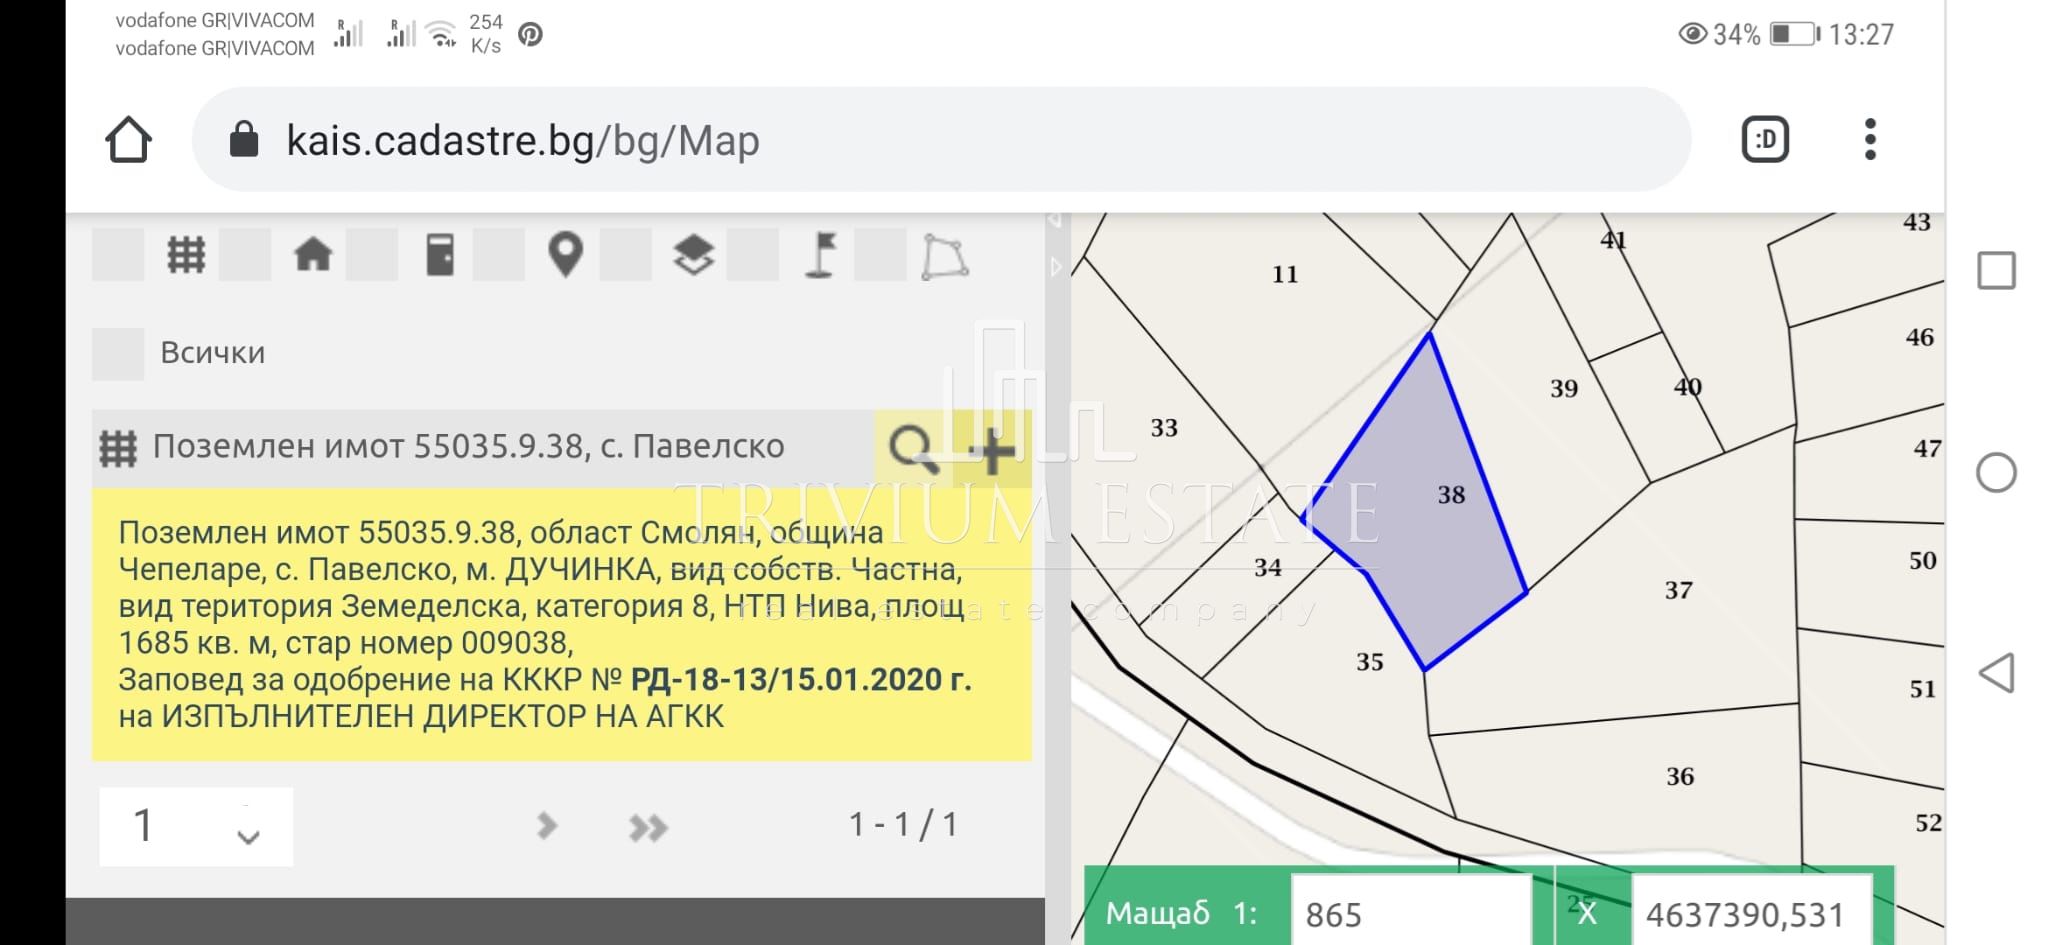This screenshot has height=945, width=2048.
Task: Toggle the Всички checkbox
Action: [118, 354]
